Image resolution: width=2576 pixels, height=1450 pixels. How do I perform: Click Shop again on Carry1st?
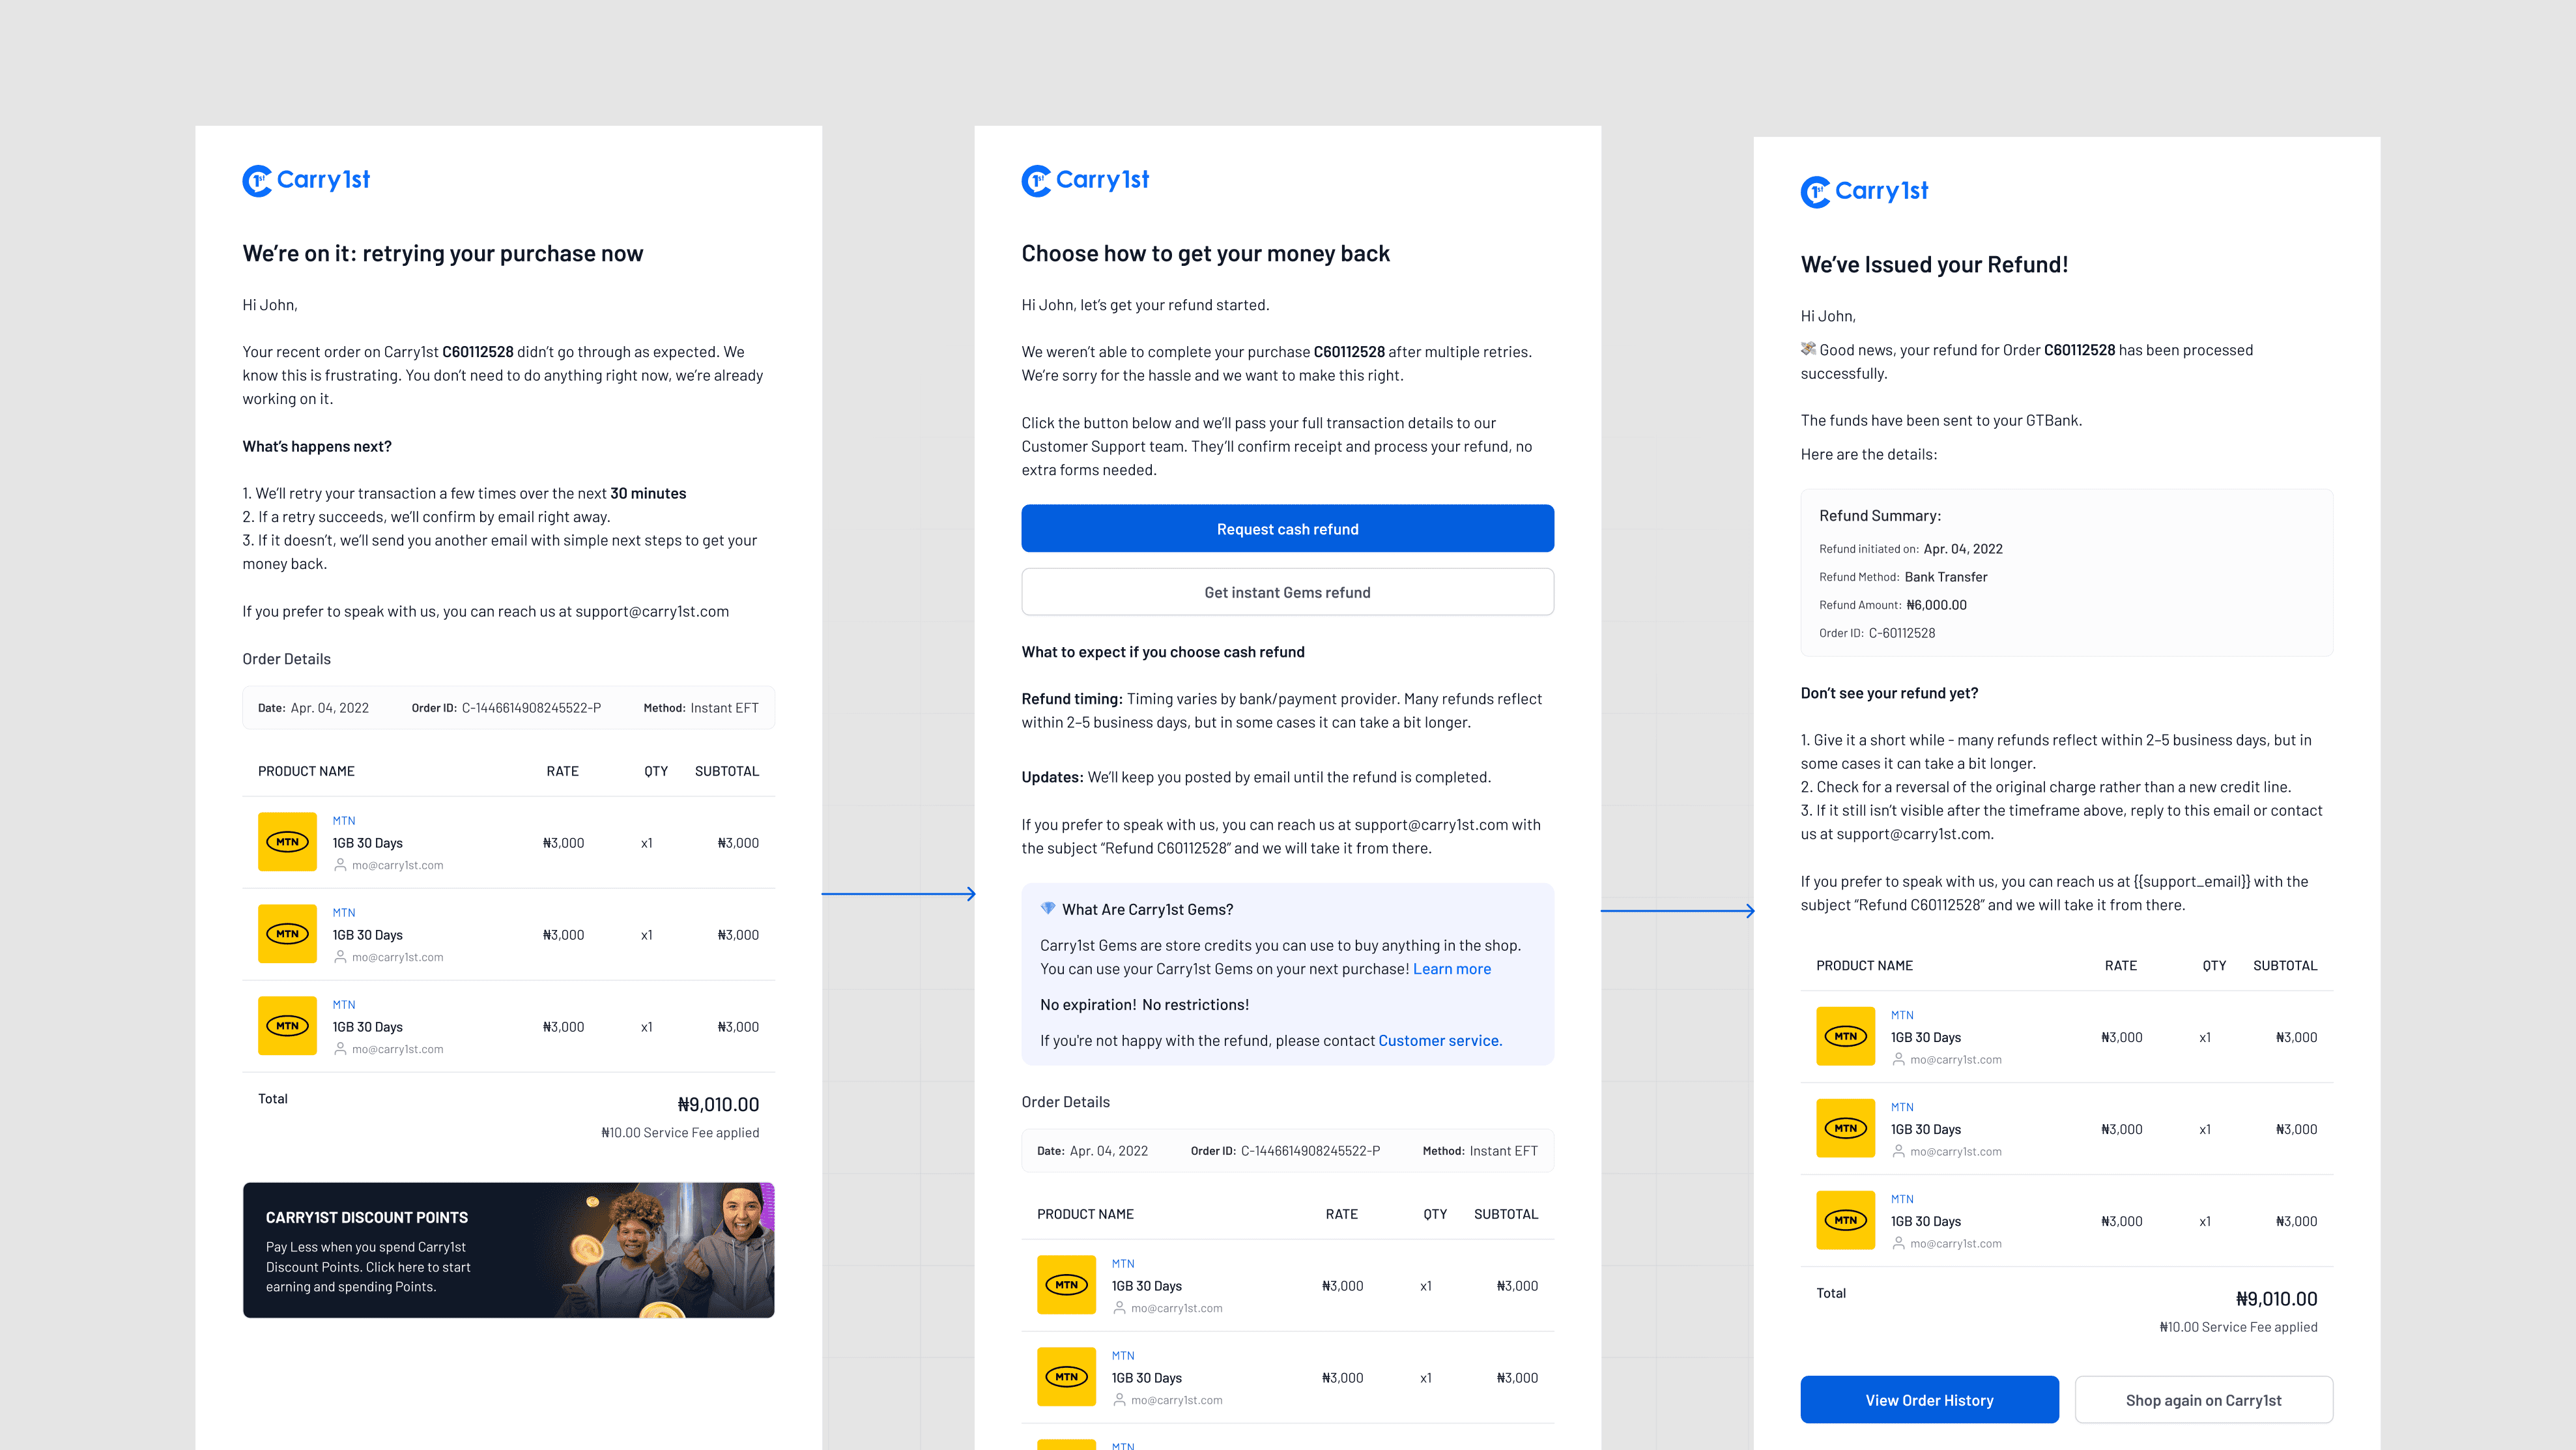2203,1400
